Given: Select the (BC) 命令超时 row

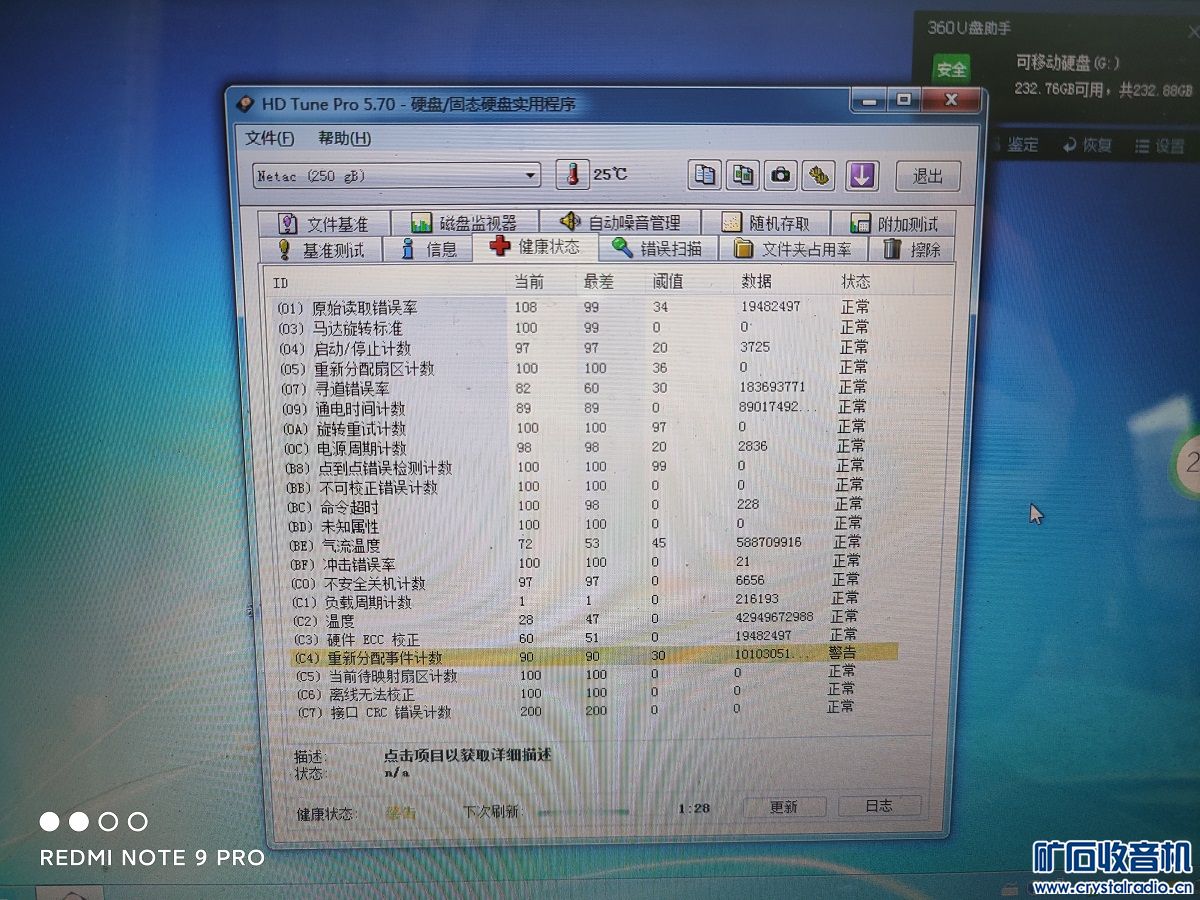Looking at the screenshot, I should pyautogui.click(x=575, y=506).
